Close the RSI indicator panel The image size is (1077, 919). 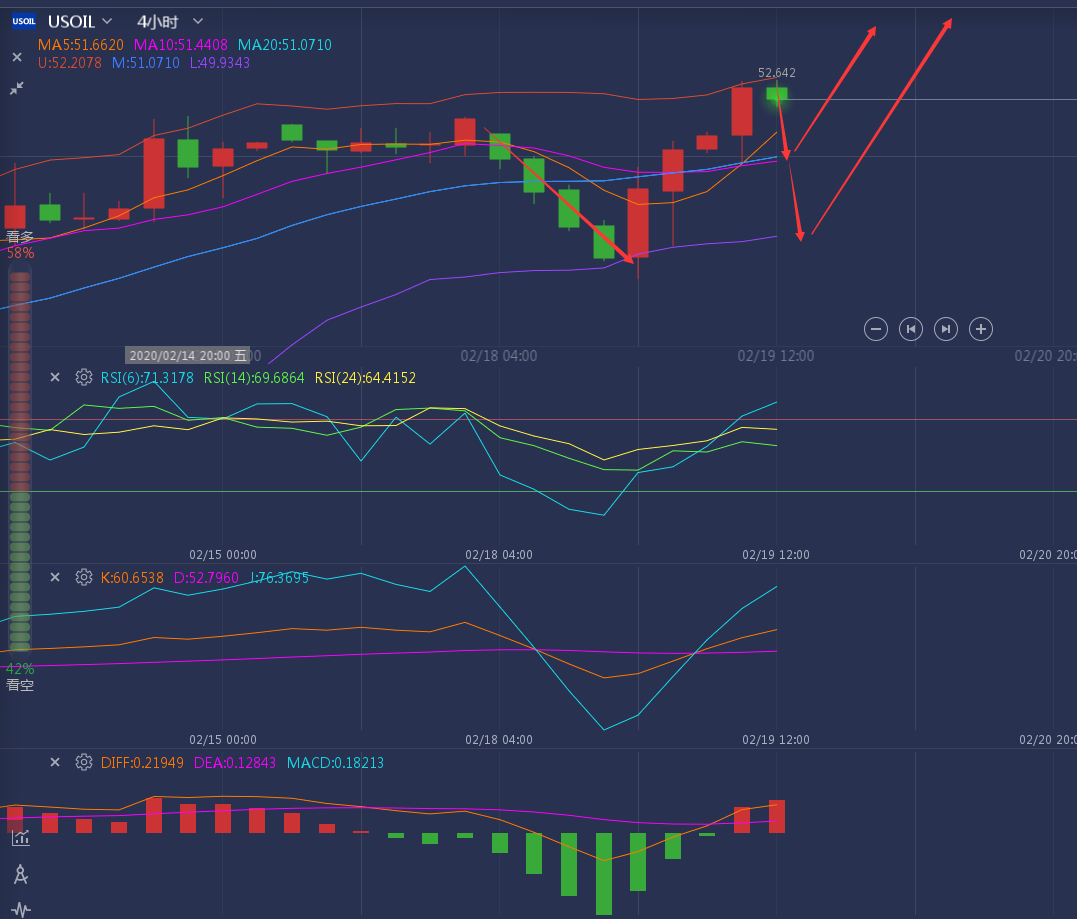[55, 377]
